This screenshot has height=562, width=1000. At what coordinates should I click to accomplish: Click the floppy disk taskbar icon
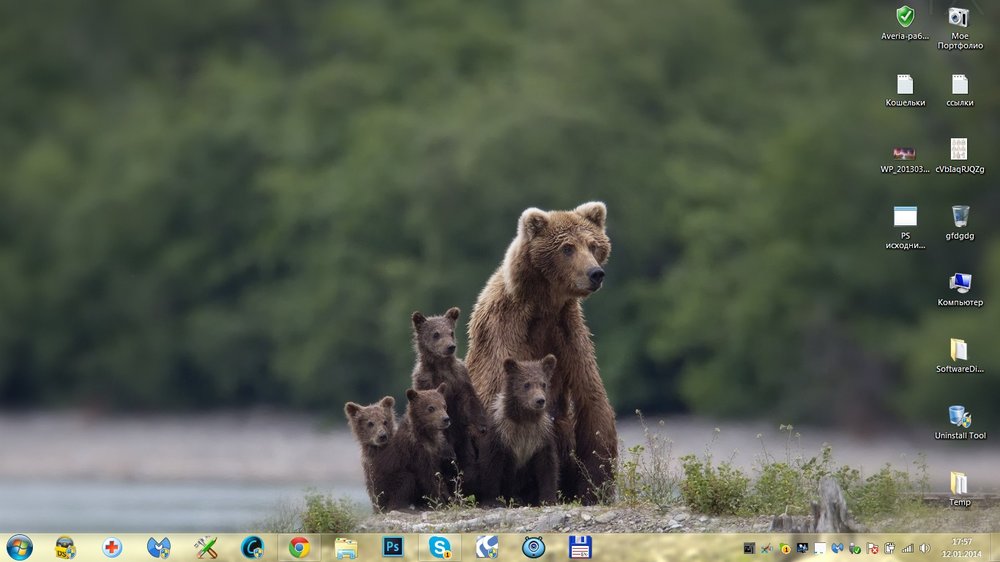(x=580, y=547)
